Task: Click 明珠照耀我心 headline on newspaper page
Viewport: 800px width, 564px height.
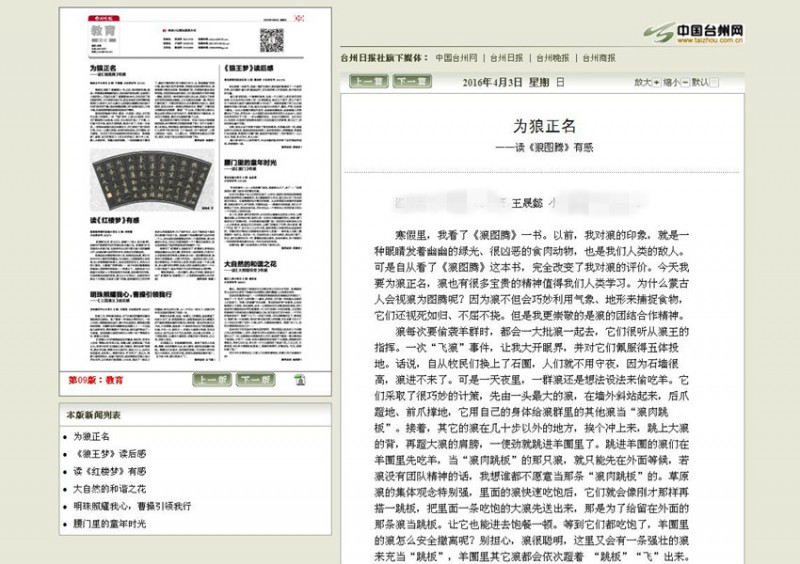Action: click(x=131, y=295)
